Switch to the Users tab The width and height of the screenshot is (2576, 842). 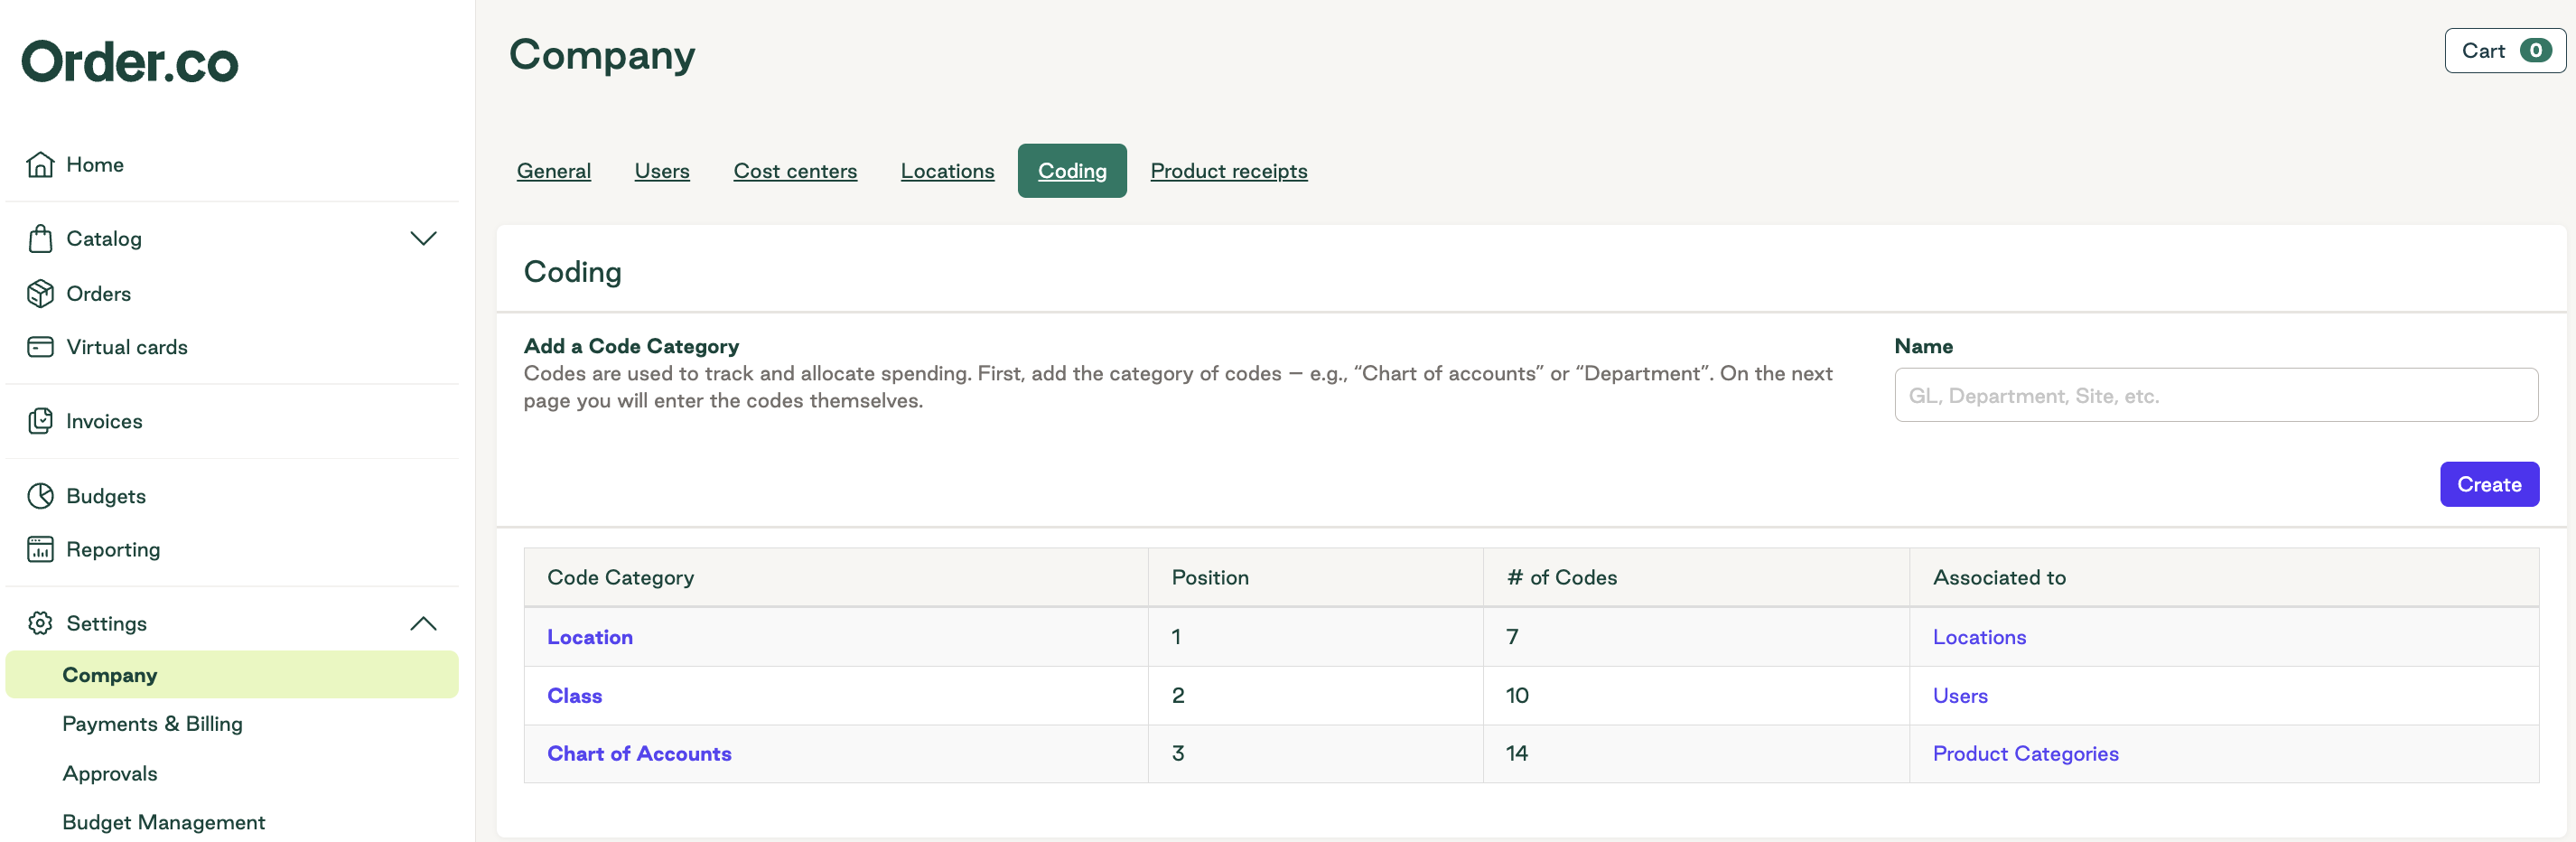pos(662,171)
